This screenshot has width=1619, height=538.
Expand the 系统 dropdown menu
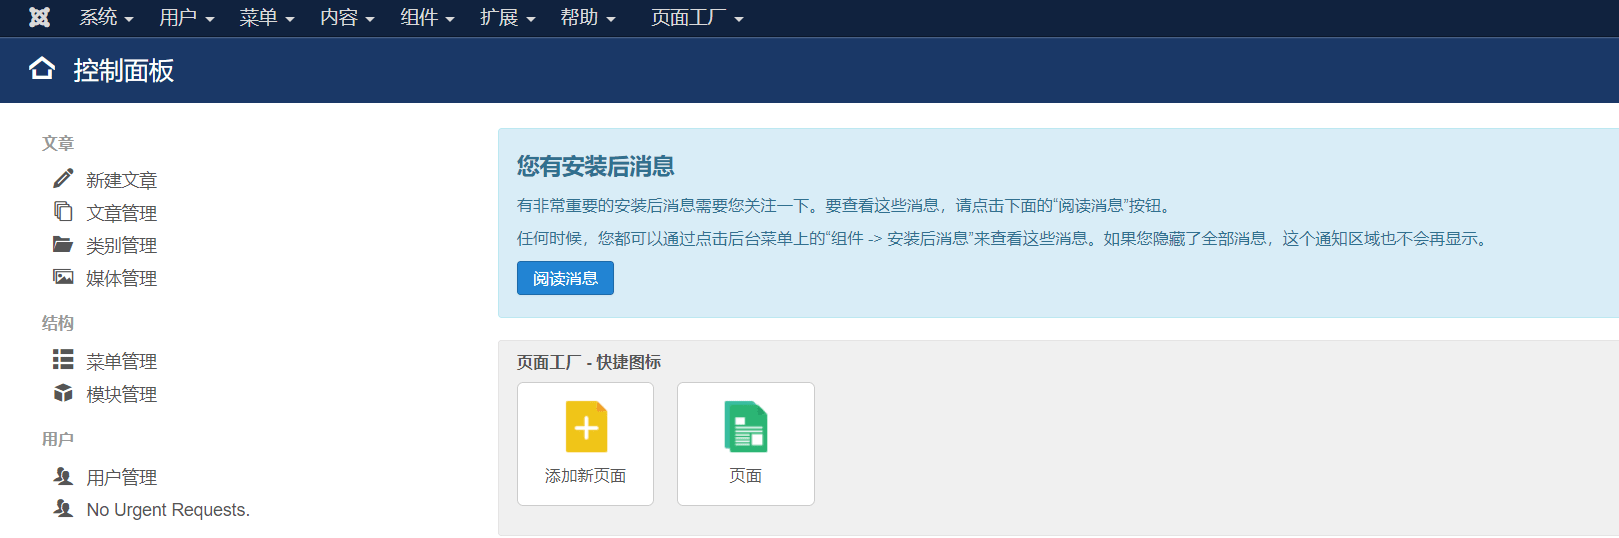click(106, 18)
